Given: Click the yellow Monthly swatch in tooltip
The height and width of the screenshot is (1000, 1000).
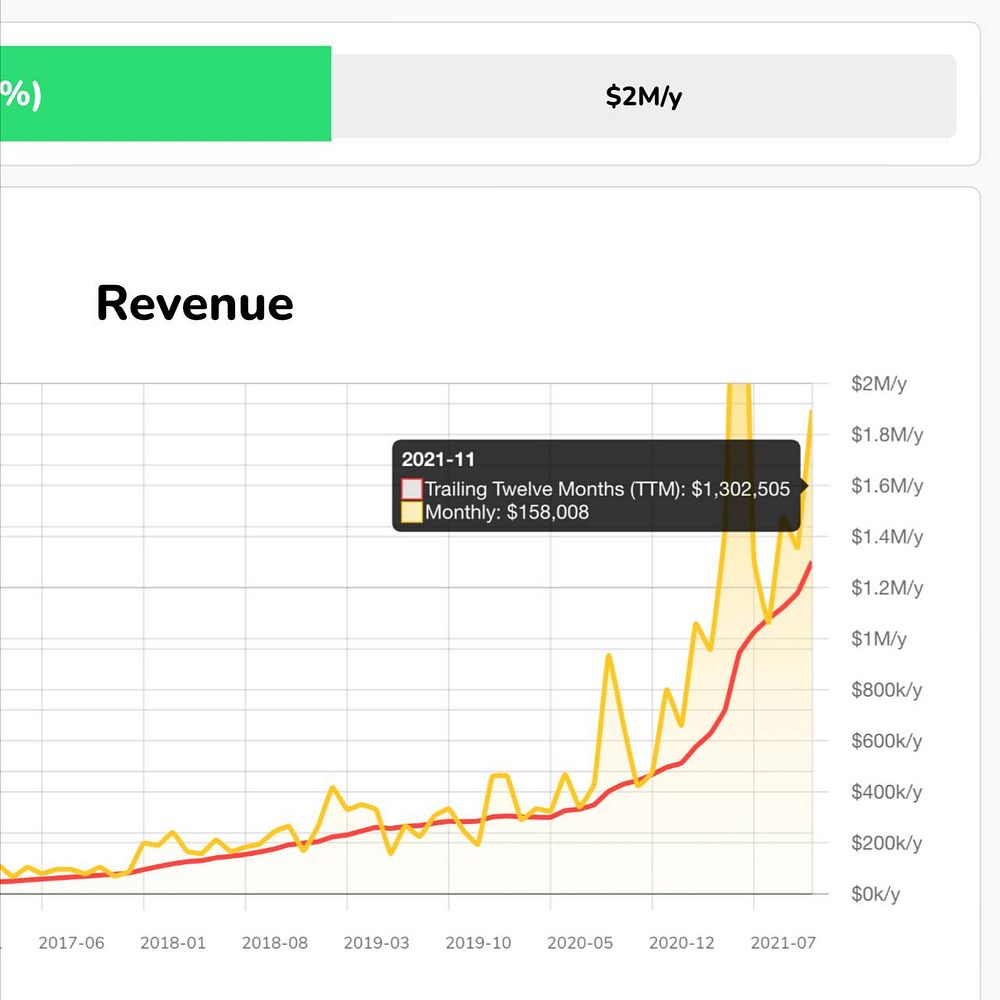Looking at the screenshot, I should 412,513.
